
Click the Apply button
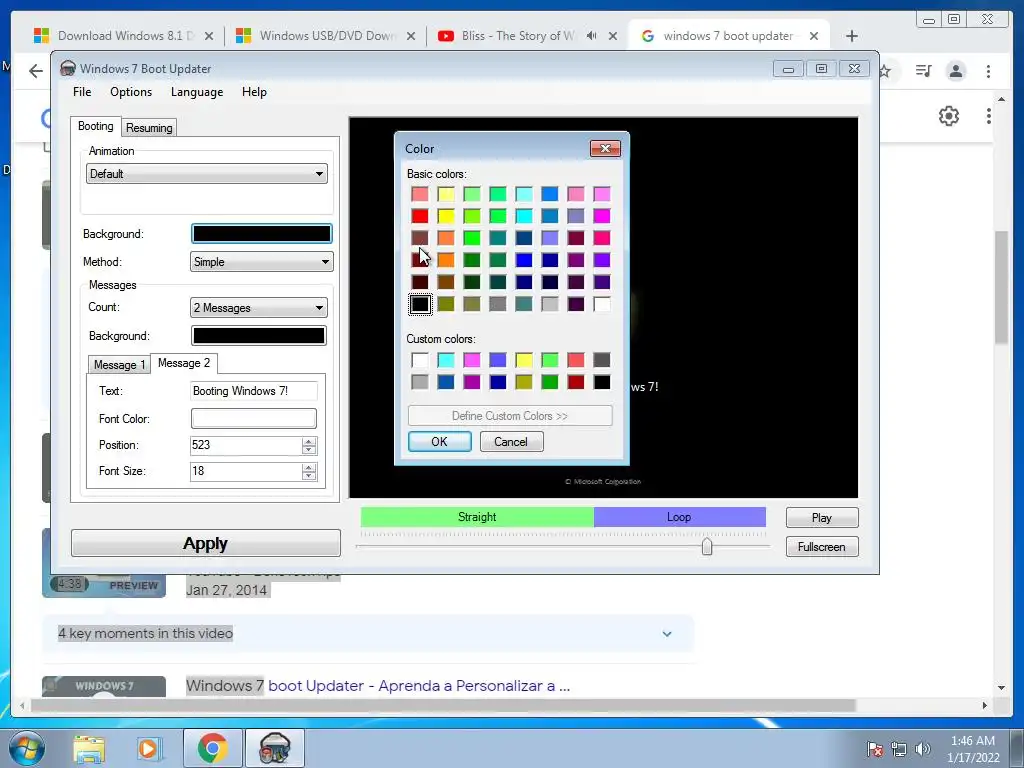click(206, 543)
